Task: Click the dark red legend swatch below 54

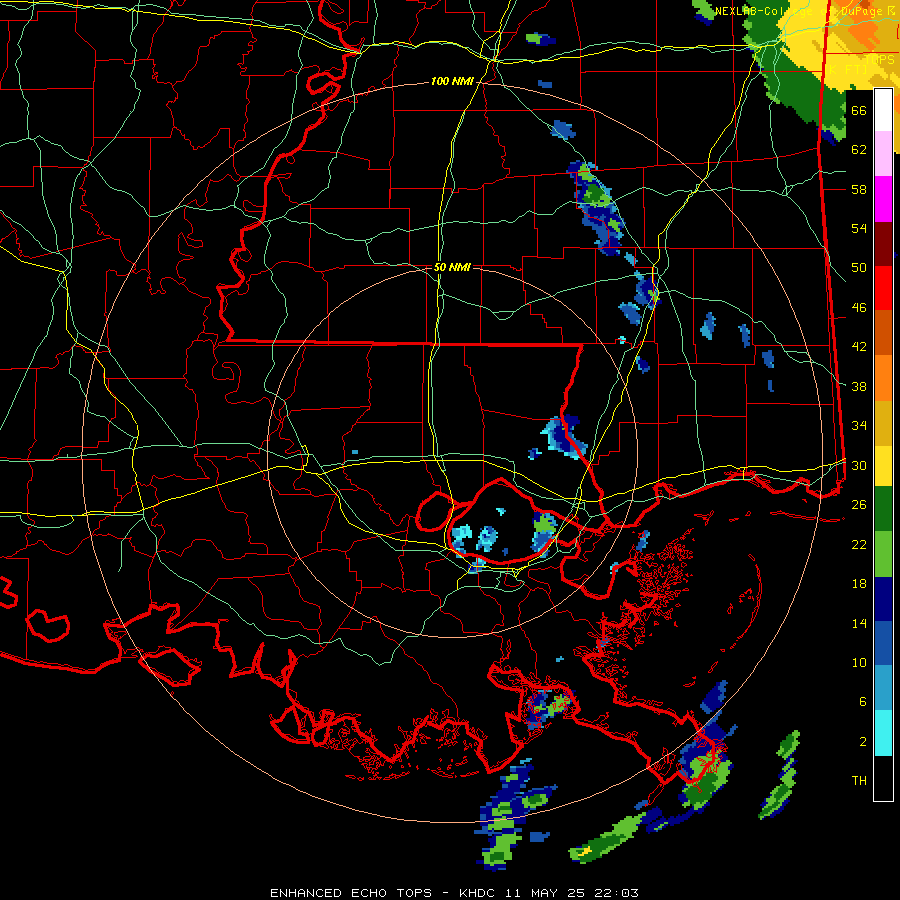Action: [x=883, y=243]
